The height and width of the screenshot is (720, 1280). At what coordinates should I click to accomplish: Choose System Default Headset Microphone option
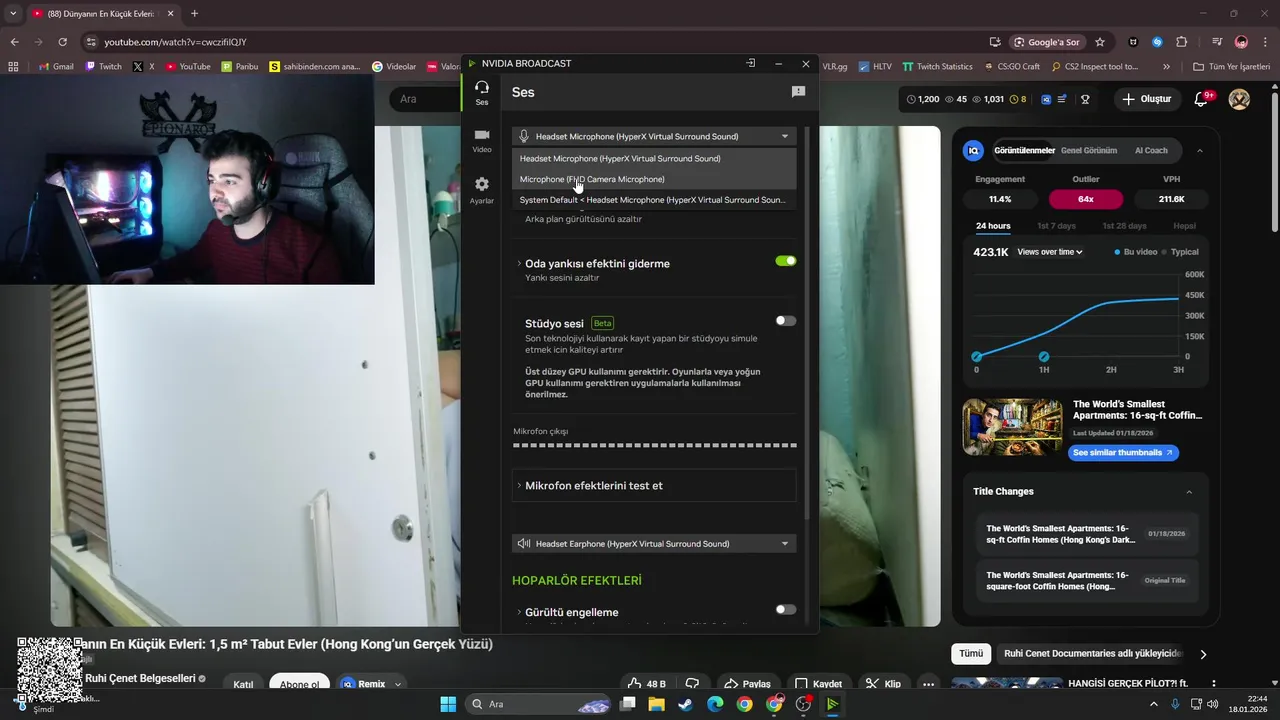pos(654,200)
